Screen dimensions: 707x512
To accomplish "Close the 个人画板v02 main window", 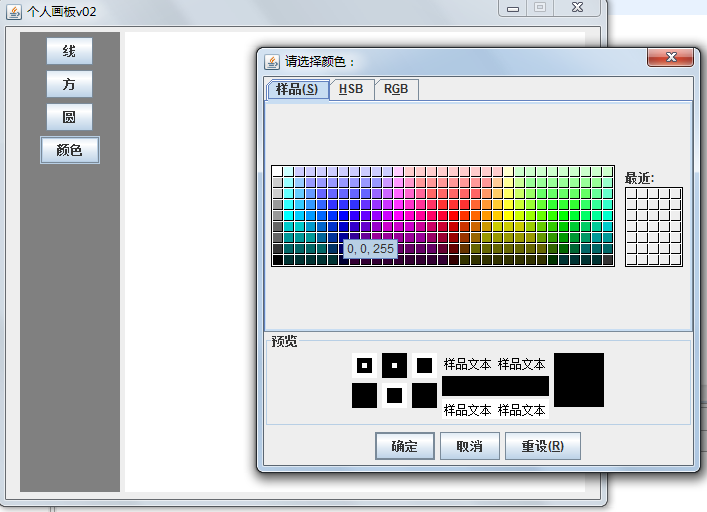I will tap(577, 8).
